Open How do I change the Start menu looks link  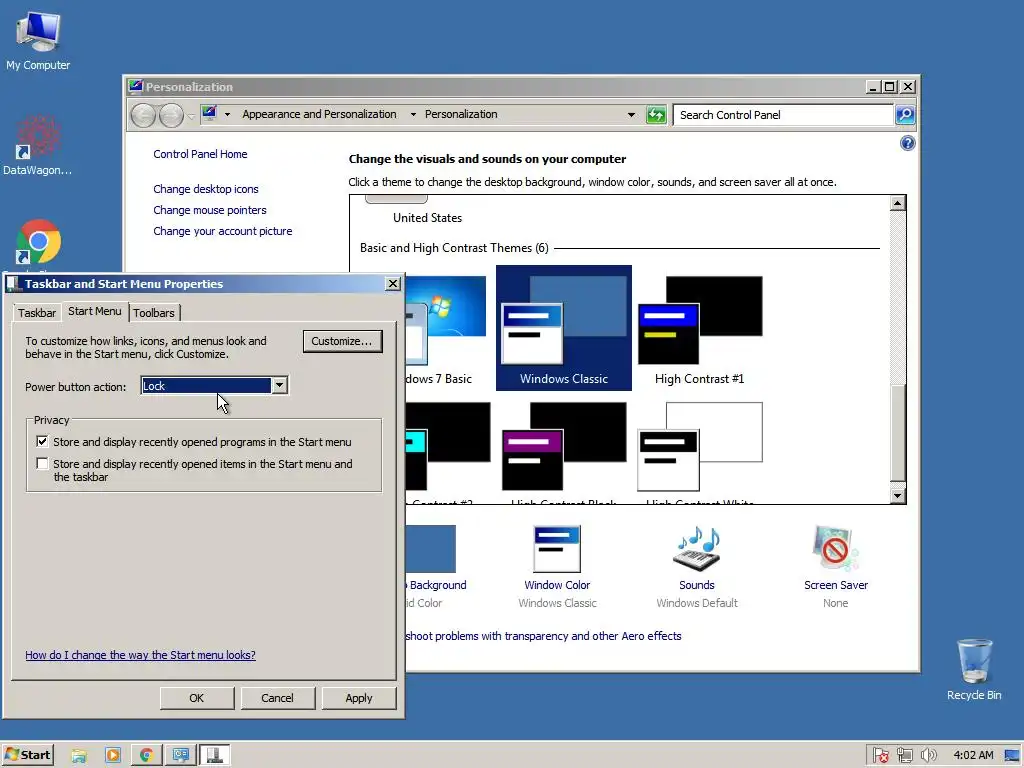click(x=140, y=655)
